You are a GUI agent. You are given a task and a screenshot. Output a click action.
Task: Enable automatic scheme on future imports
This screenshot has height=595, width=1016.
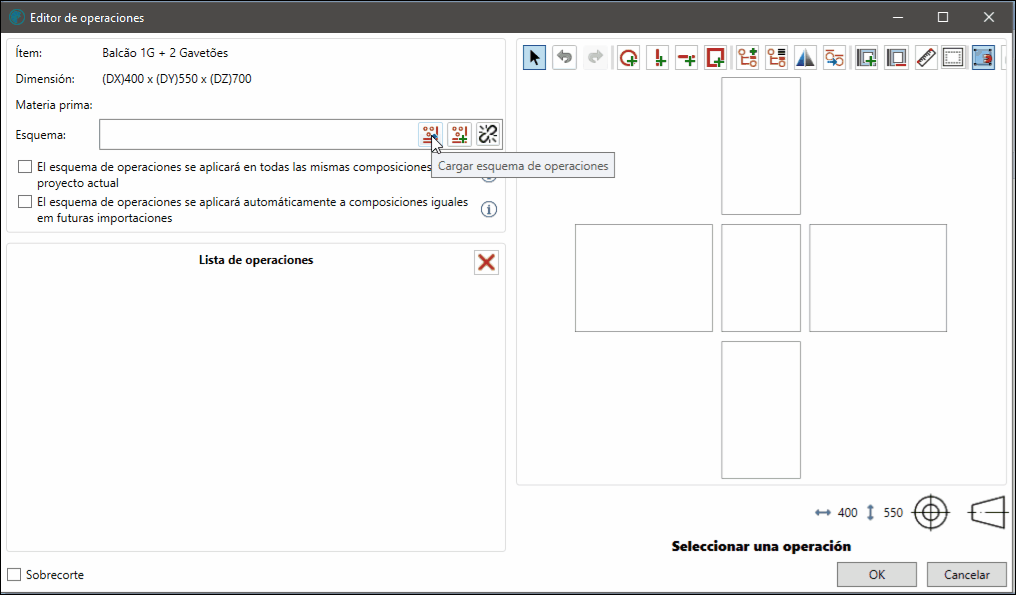point(25,202)
